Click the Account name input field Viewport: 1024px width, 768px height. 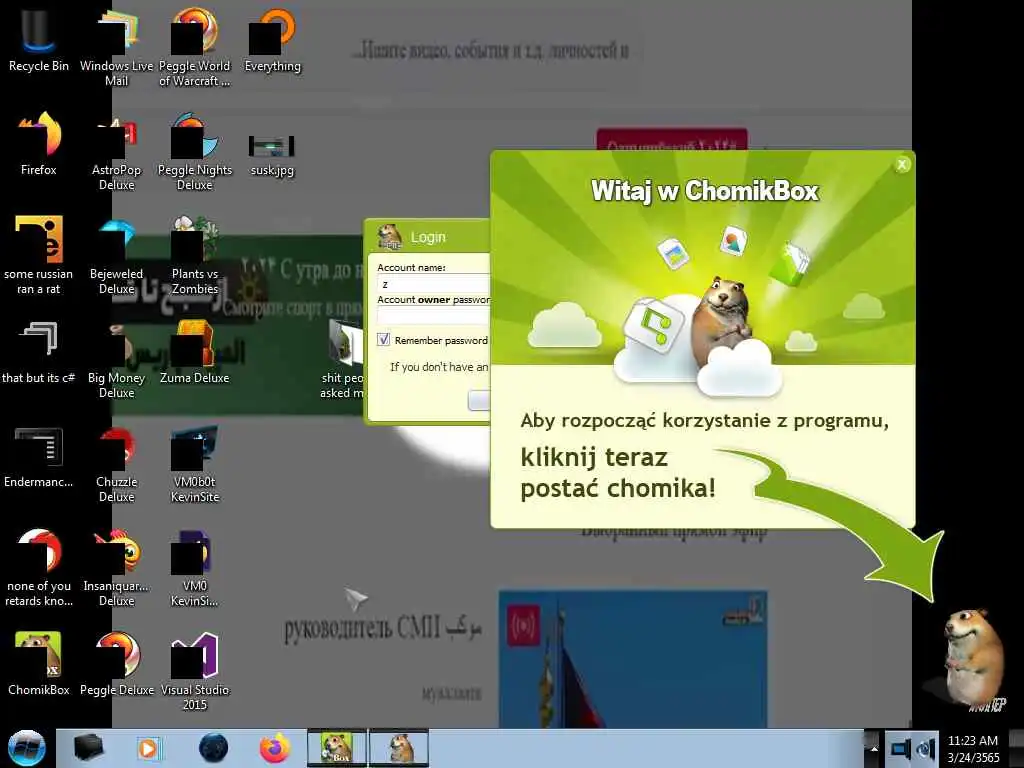(434, 283)
